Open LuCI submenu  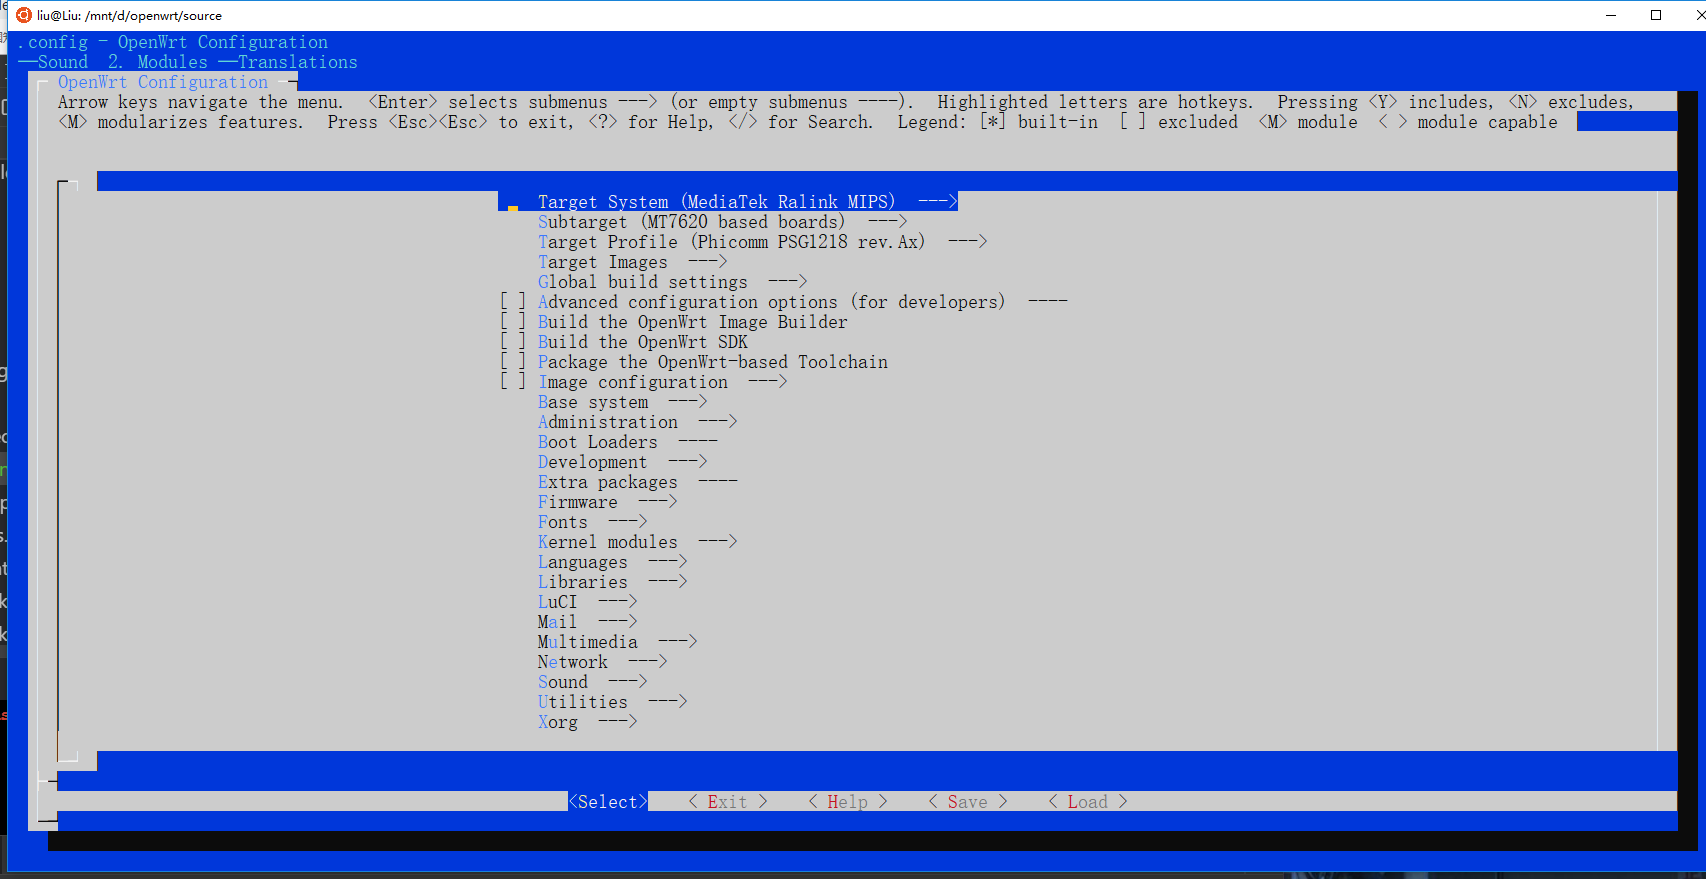[x=587, y=602]
